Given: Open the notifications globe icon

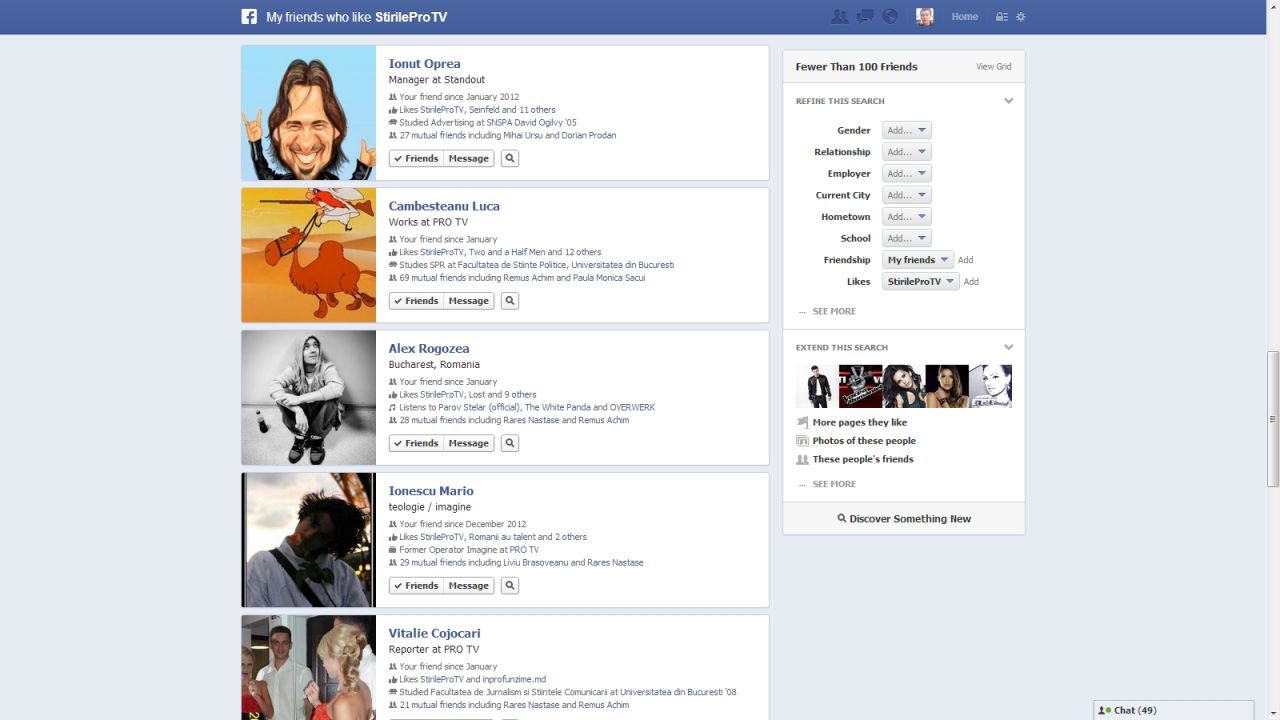Looking at the screenshot, I should (890, 17).
